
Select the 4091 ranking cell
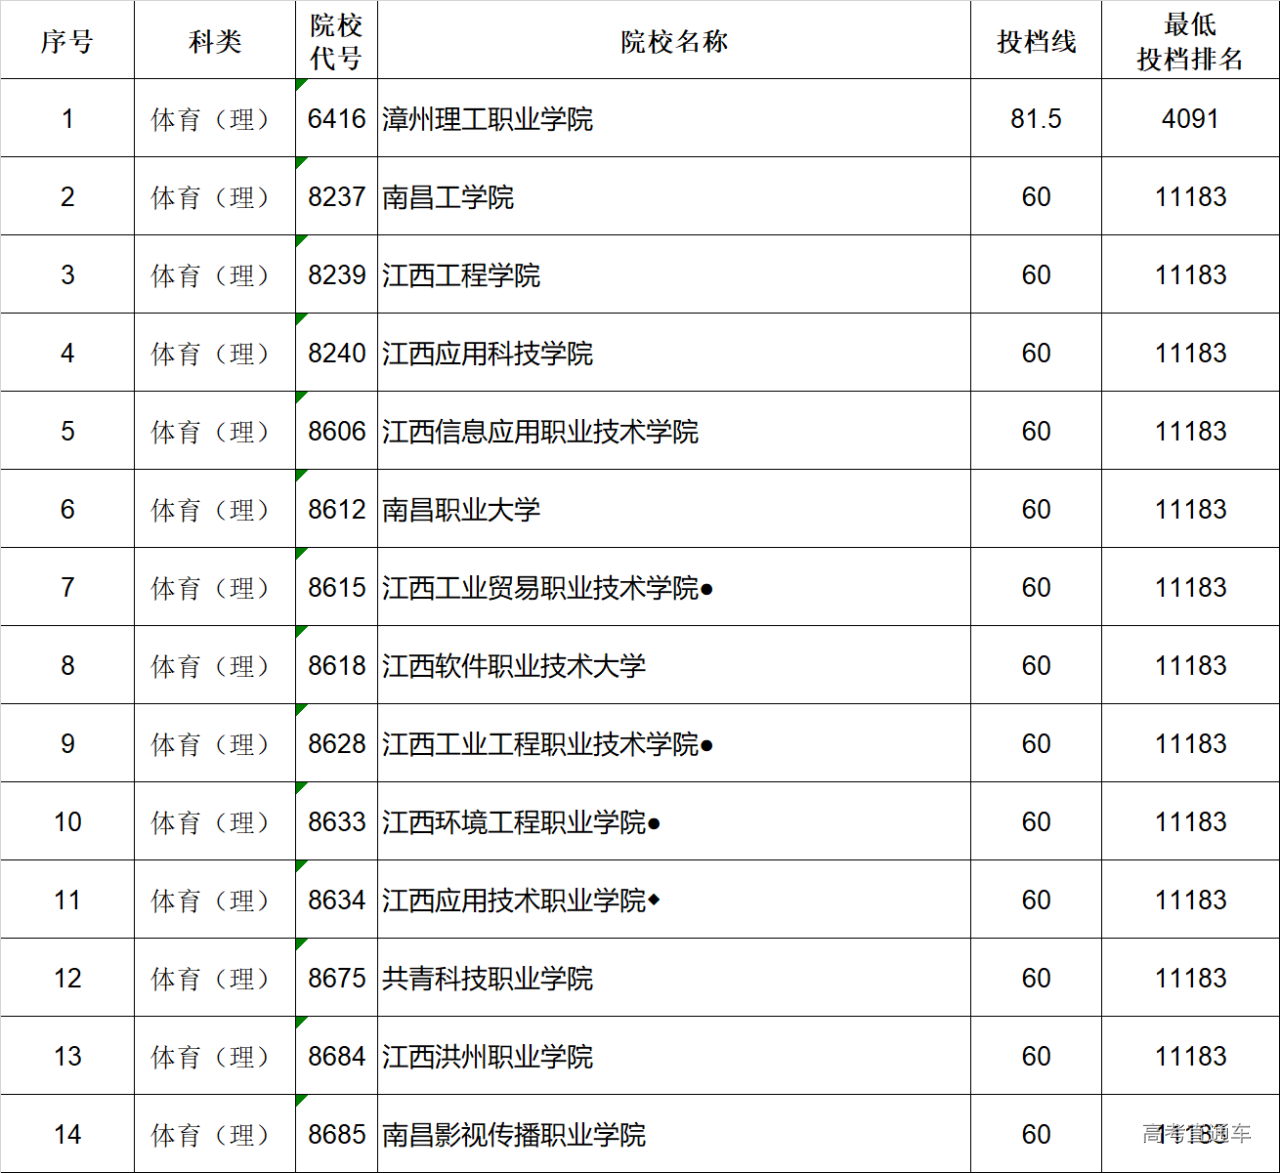click(1190, 119)
